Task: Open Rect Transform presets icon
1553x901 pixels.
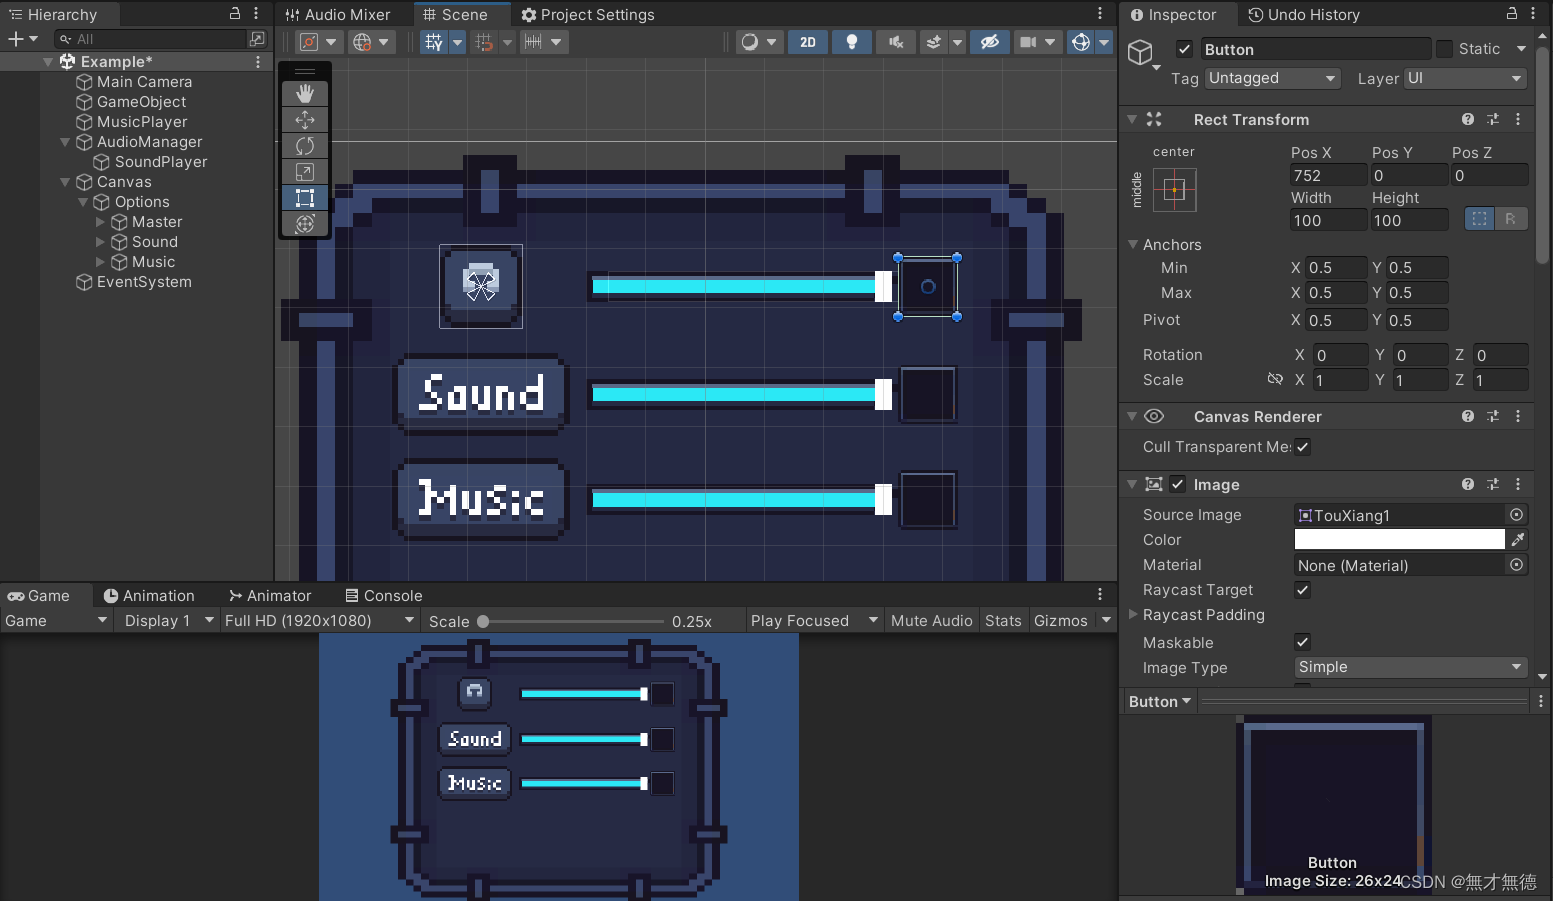Action: 1493,119
